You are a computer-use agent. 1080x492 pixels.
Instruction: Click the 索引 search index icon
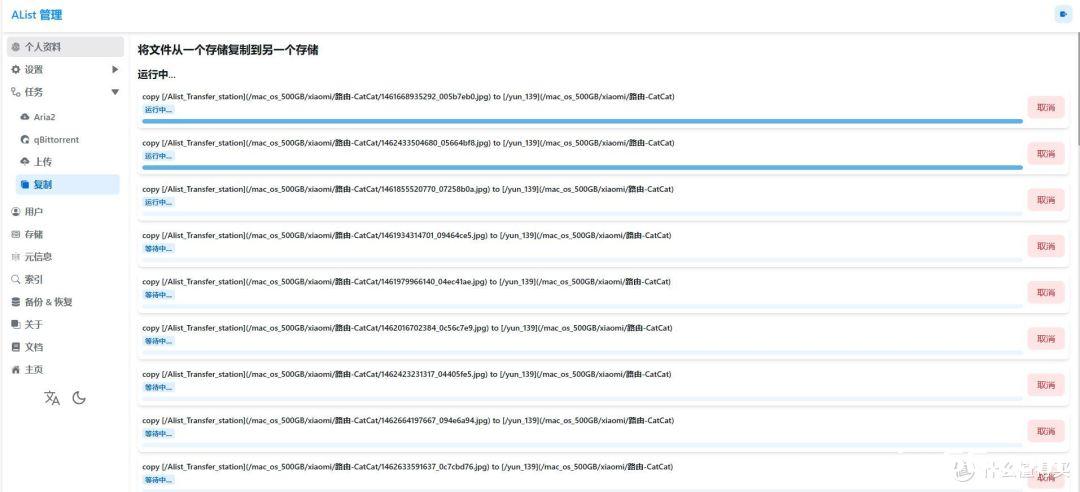tap(15, 280)
